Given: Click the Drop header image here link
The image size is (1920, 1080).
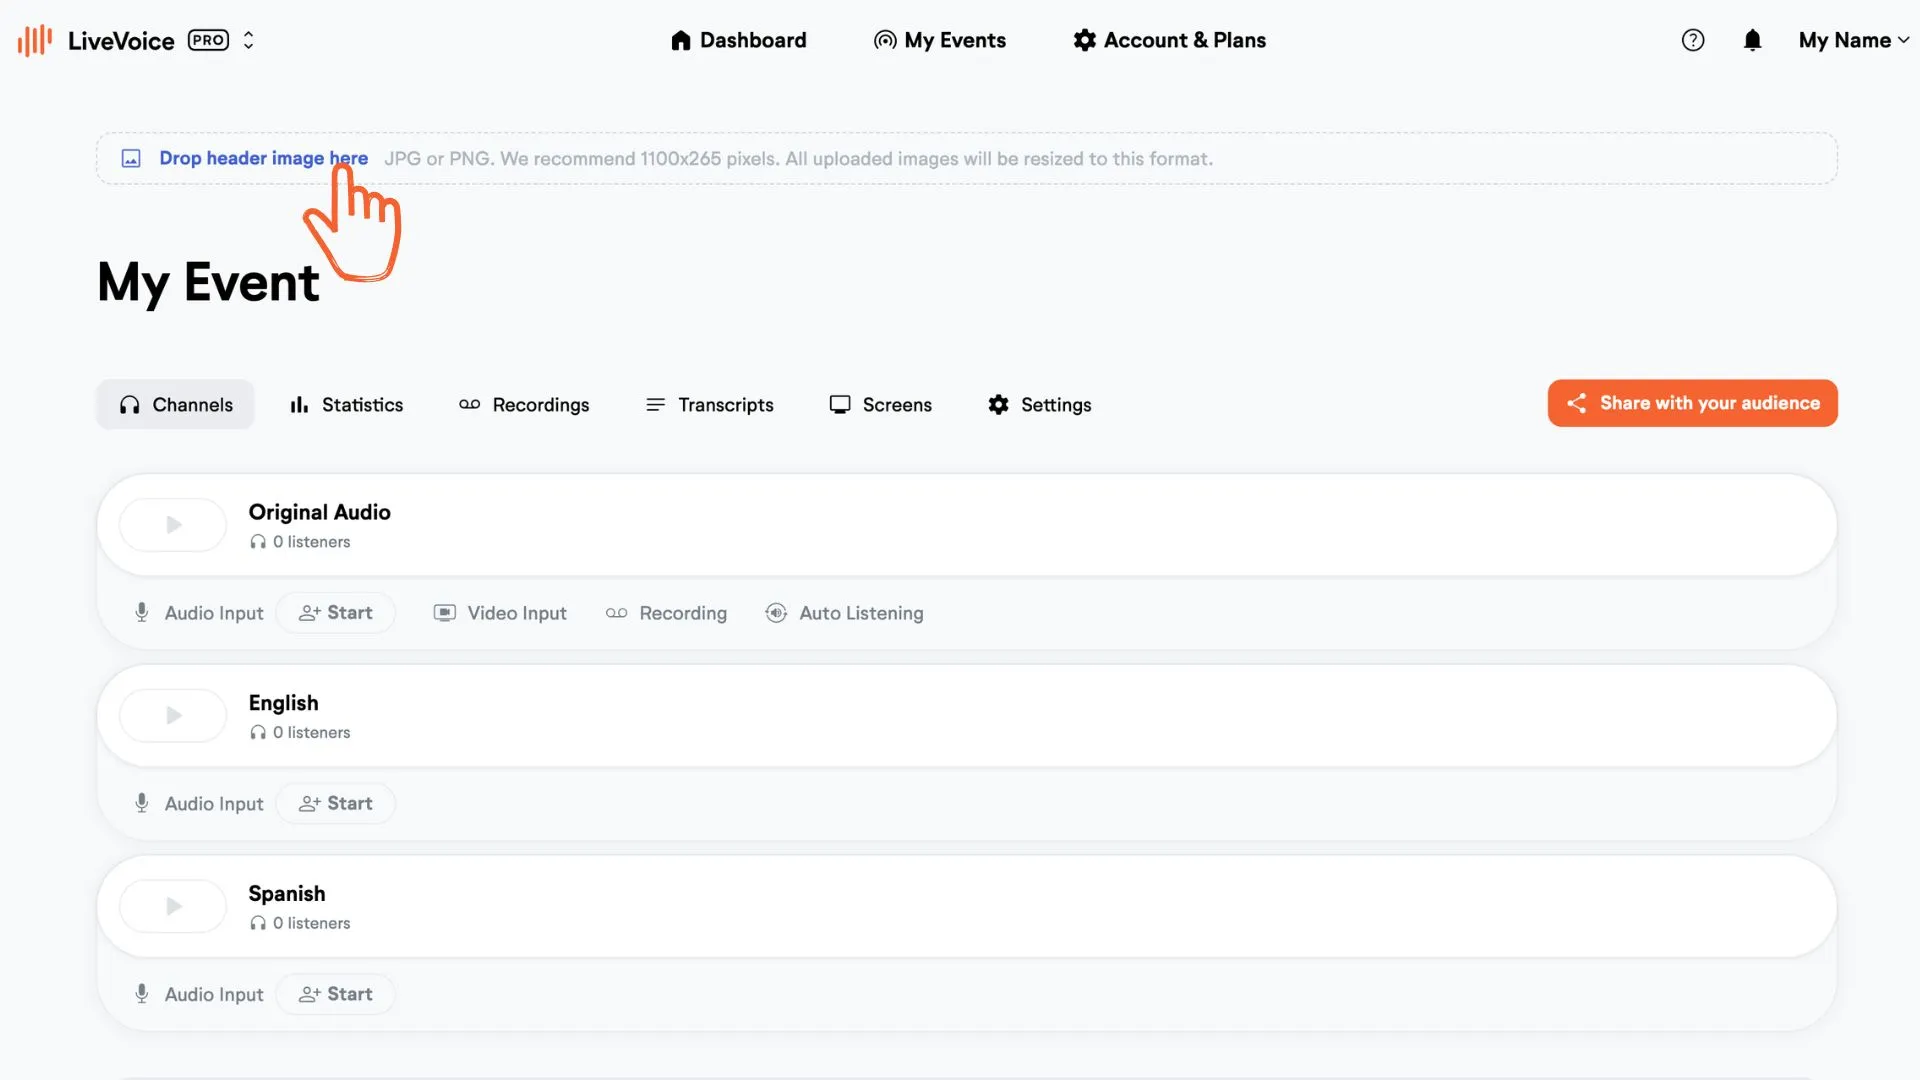Looking at the screenshot, I should pyautogui.click(x=263, y=158).
